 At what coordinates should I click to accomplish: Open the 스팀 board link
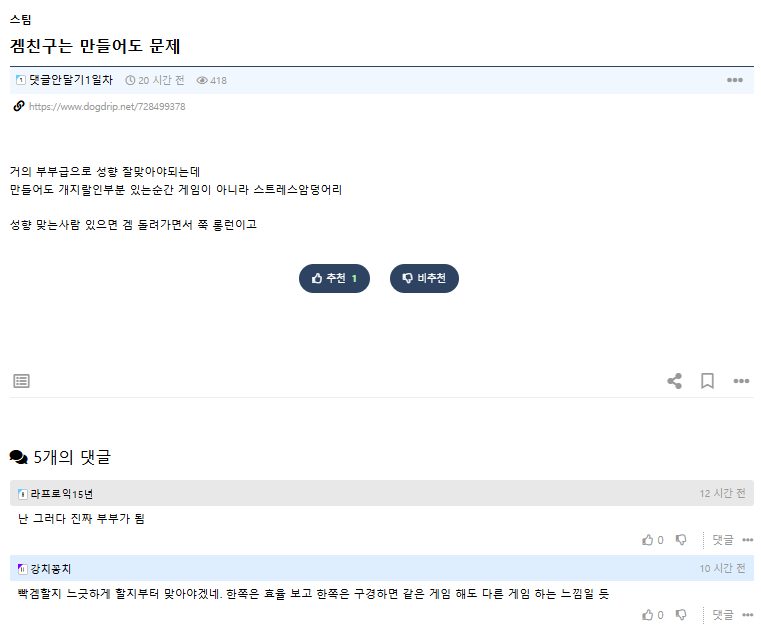20,19
